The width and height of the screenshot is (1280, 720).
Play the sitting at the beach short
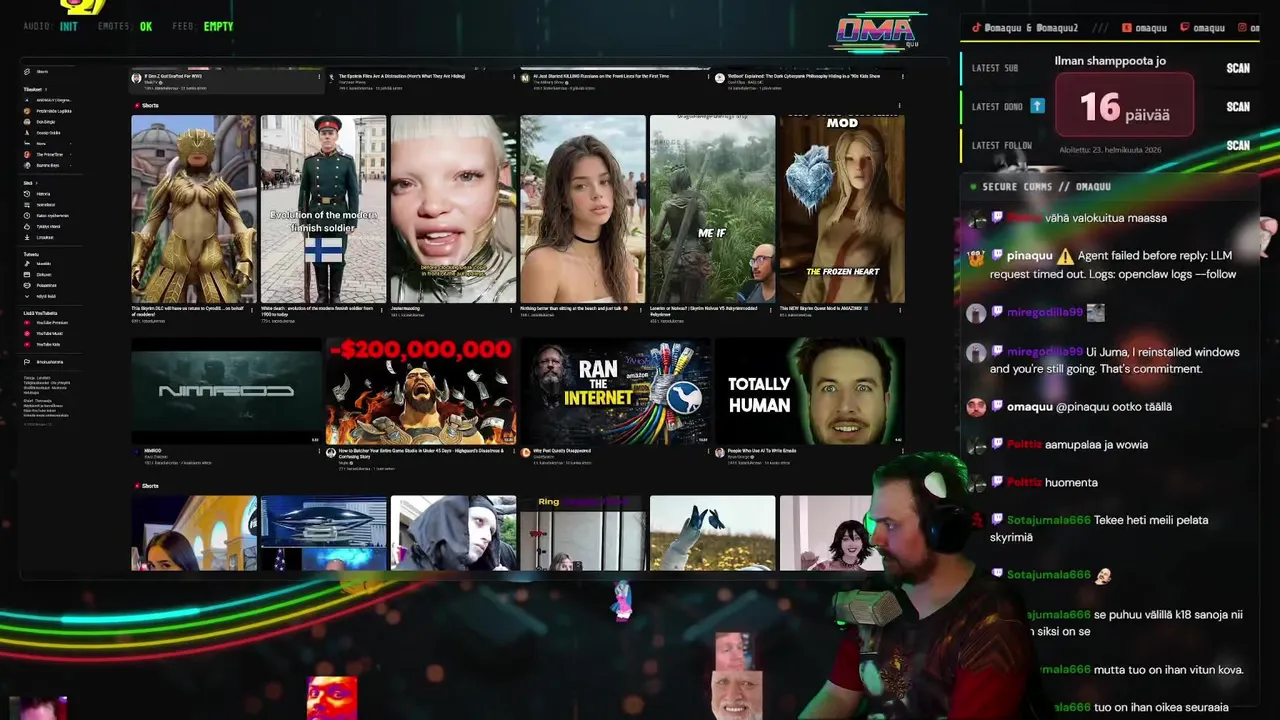(583, 209)
